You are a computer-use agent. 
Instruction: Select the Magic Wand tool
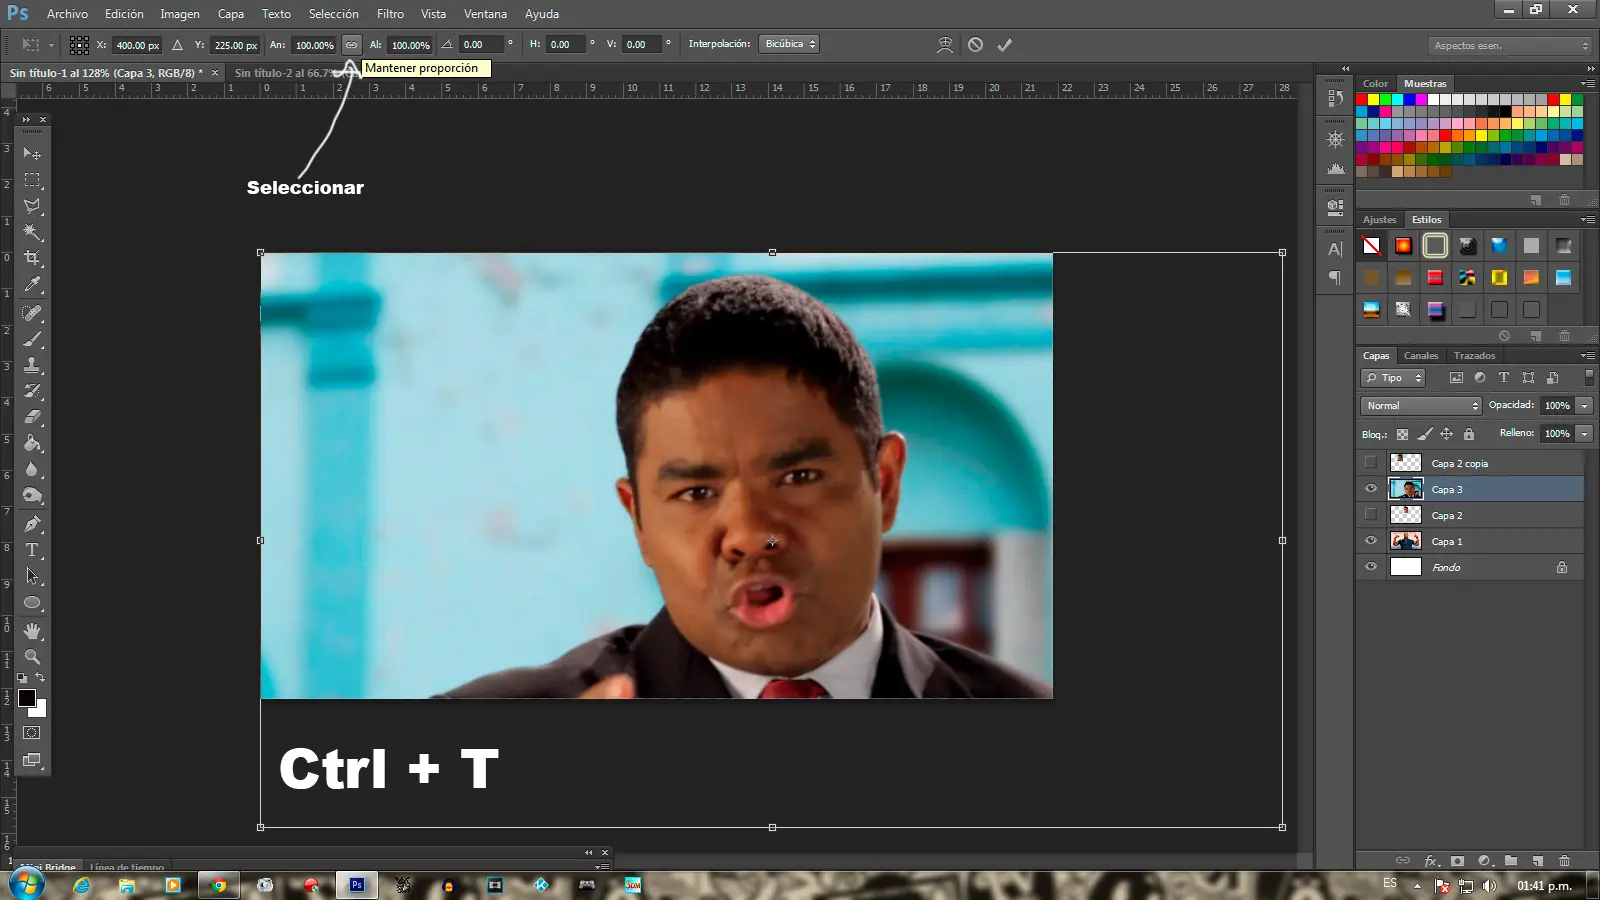pos(32,232)
